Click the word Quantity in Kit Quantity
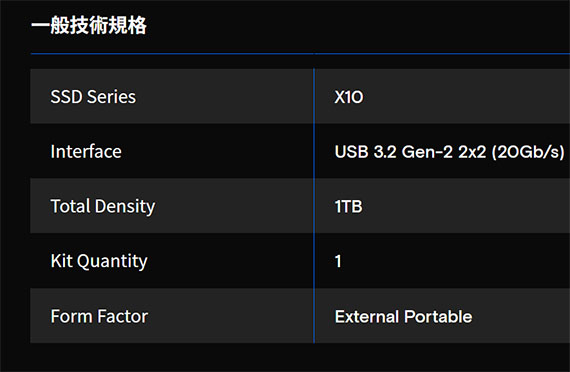The width and height of the screenshot is (570, 372). 112,261
